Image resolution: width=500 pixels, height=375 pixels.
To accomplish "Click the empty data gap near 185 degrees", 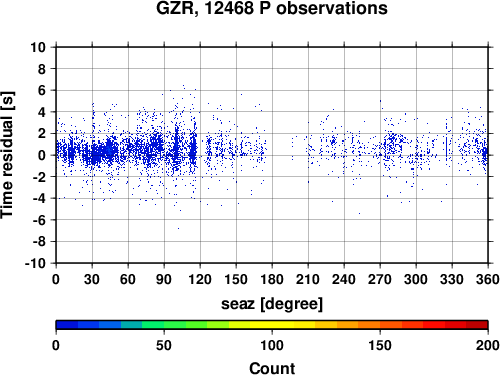I will (x=278, y=155).
